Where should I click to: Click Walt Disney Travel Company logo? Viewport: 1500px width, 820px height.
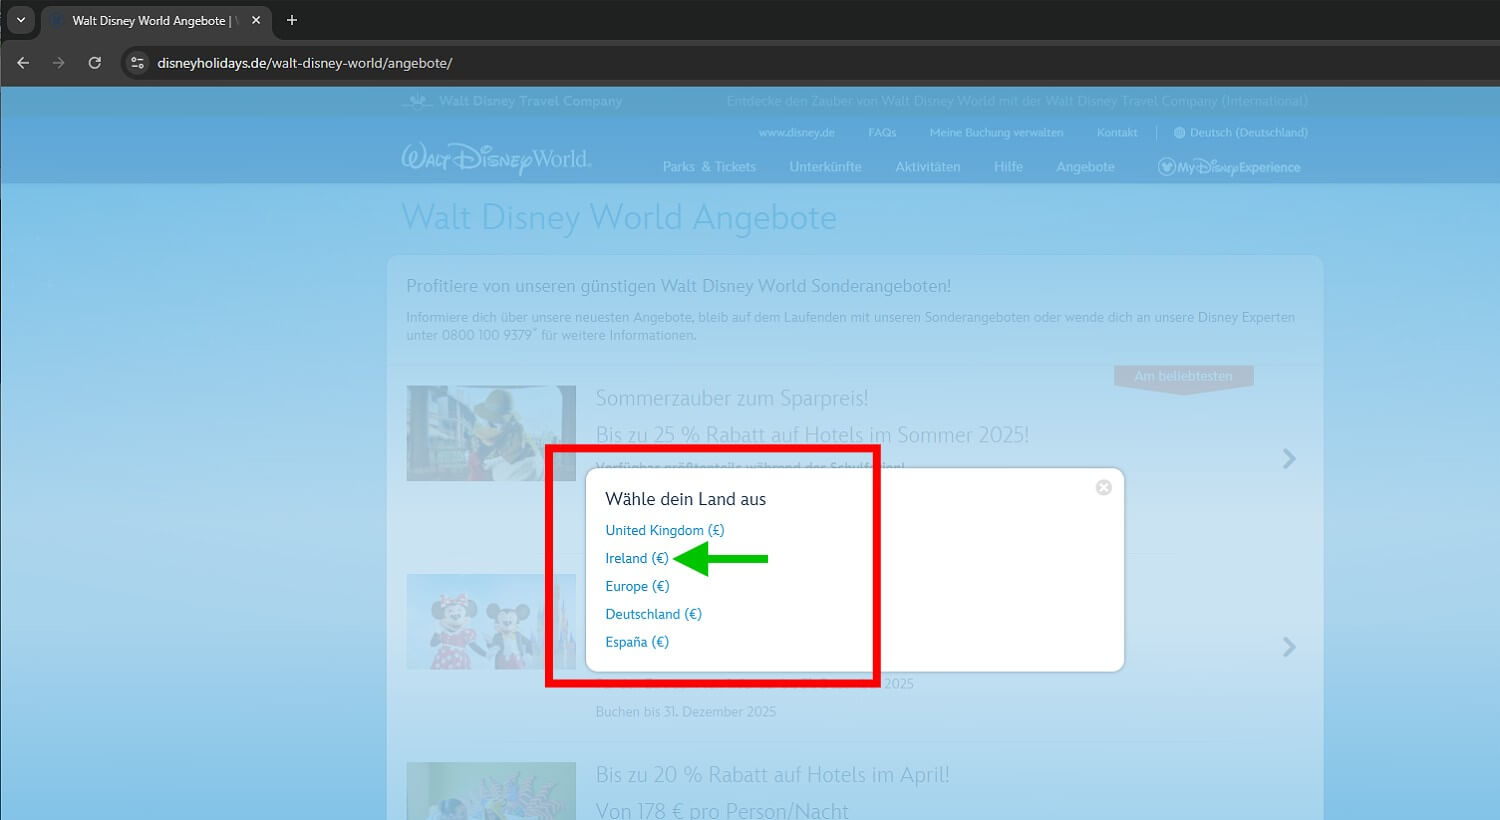click(x=512, y=101)
